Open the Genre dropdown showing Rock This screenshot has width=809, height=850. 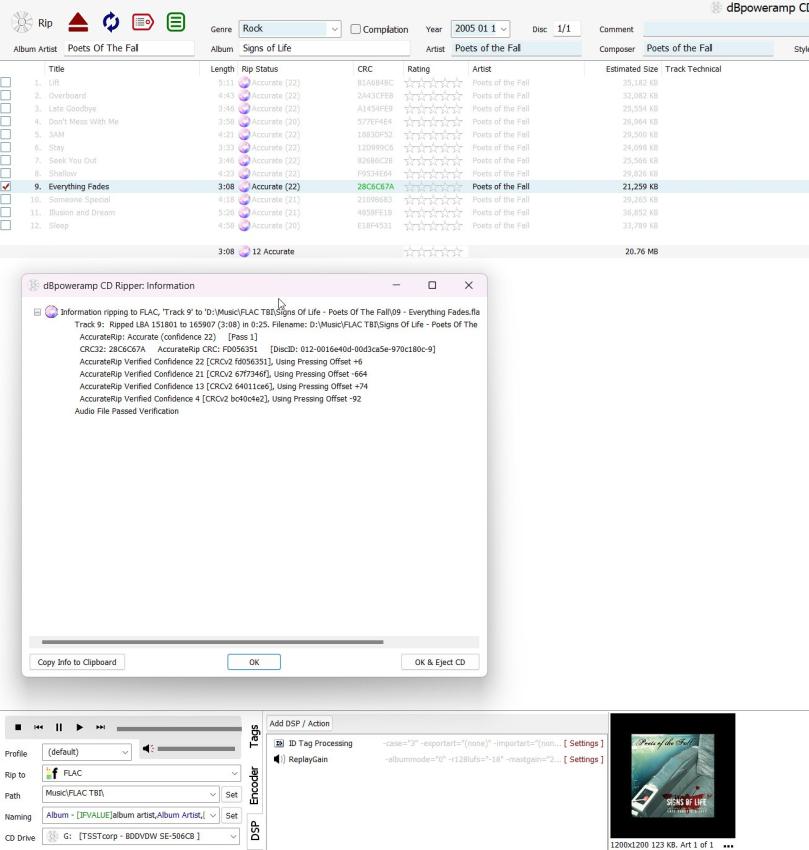pos(334,29)
